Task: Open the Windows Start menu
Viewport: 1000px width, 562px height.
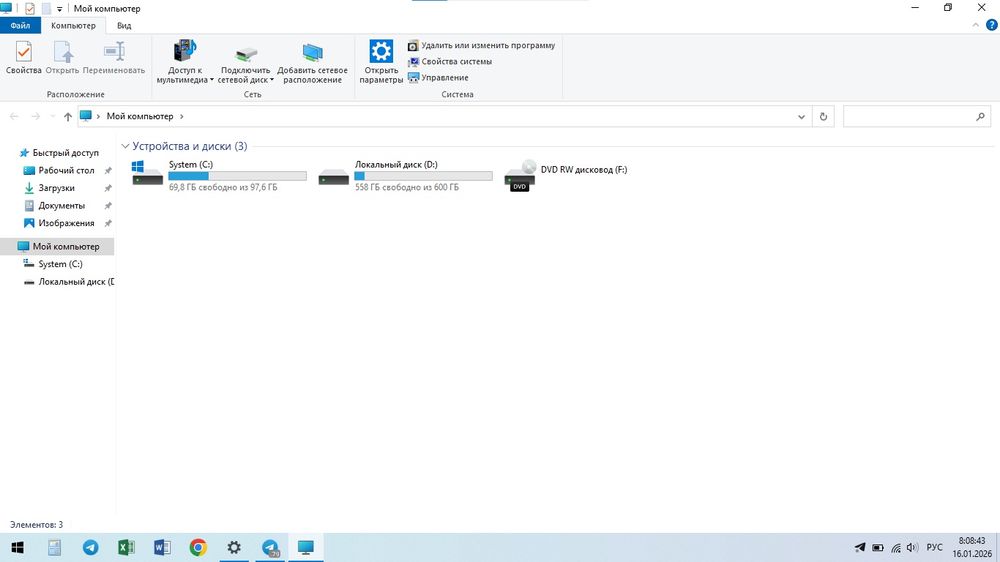Action: pyautogui.click(x=17, y=547)
